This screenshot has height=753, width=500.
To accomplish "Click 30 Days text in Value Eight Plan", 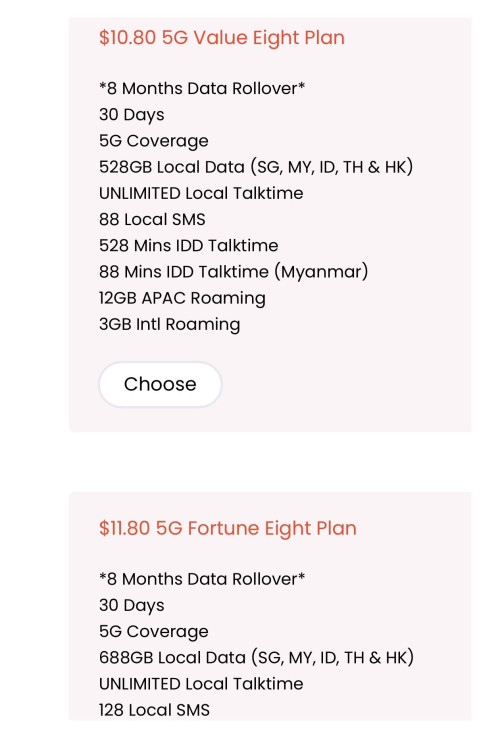I will click(132, 115).
